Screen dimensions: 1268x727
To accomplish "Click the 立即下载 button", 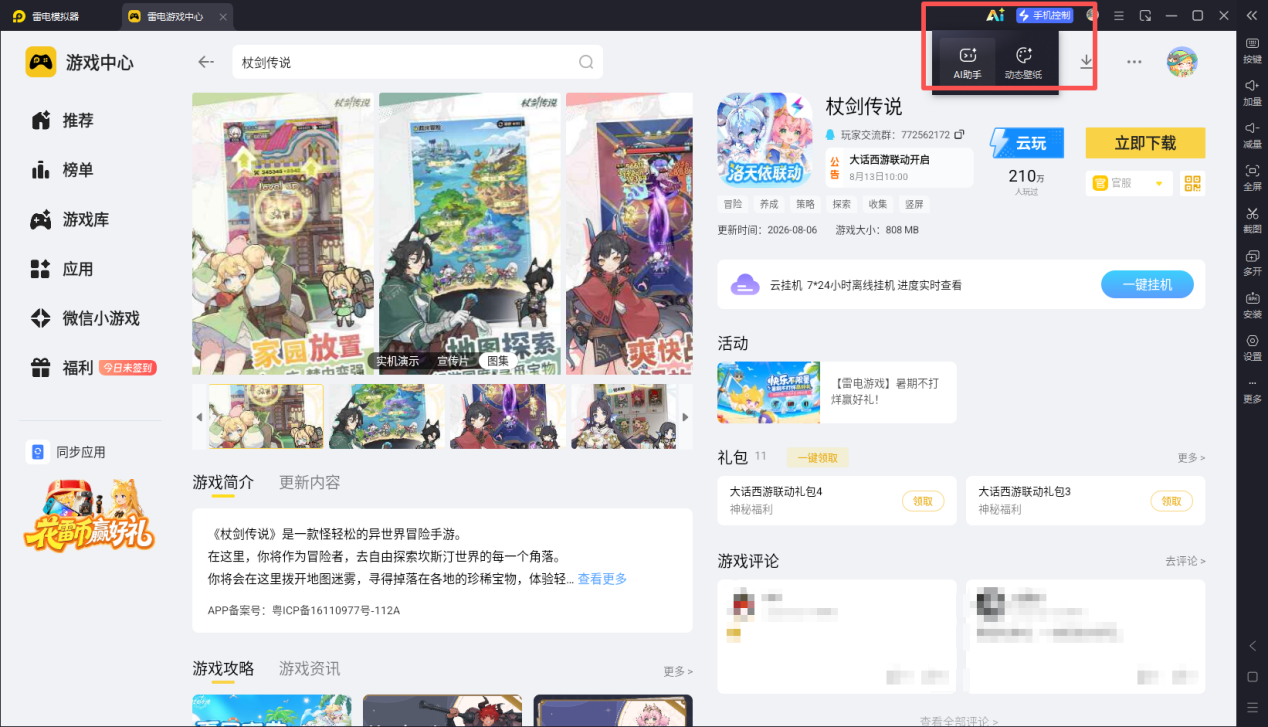I will click(x=1145, y=143).
